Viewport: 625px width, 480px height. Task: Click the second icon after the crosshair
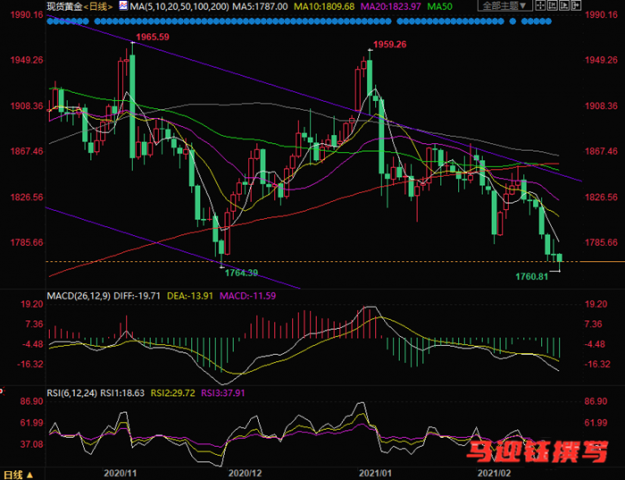(565, 6)
